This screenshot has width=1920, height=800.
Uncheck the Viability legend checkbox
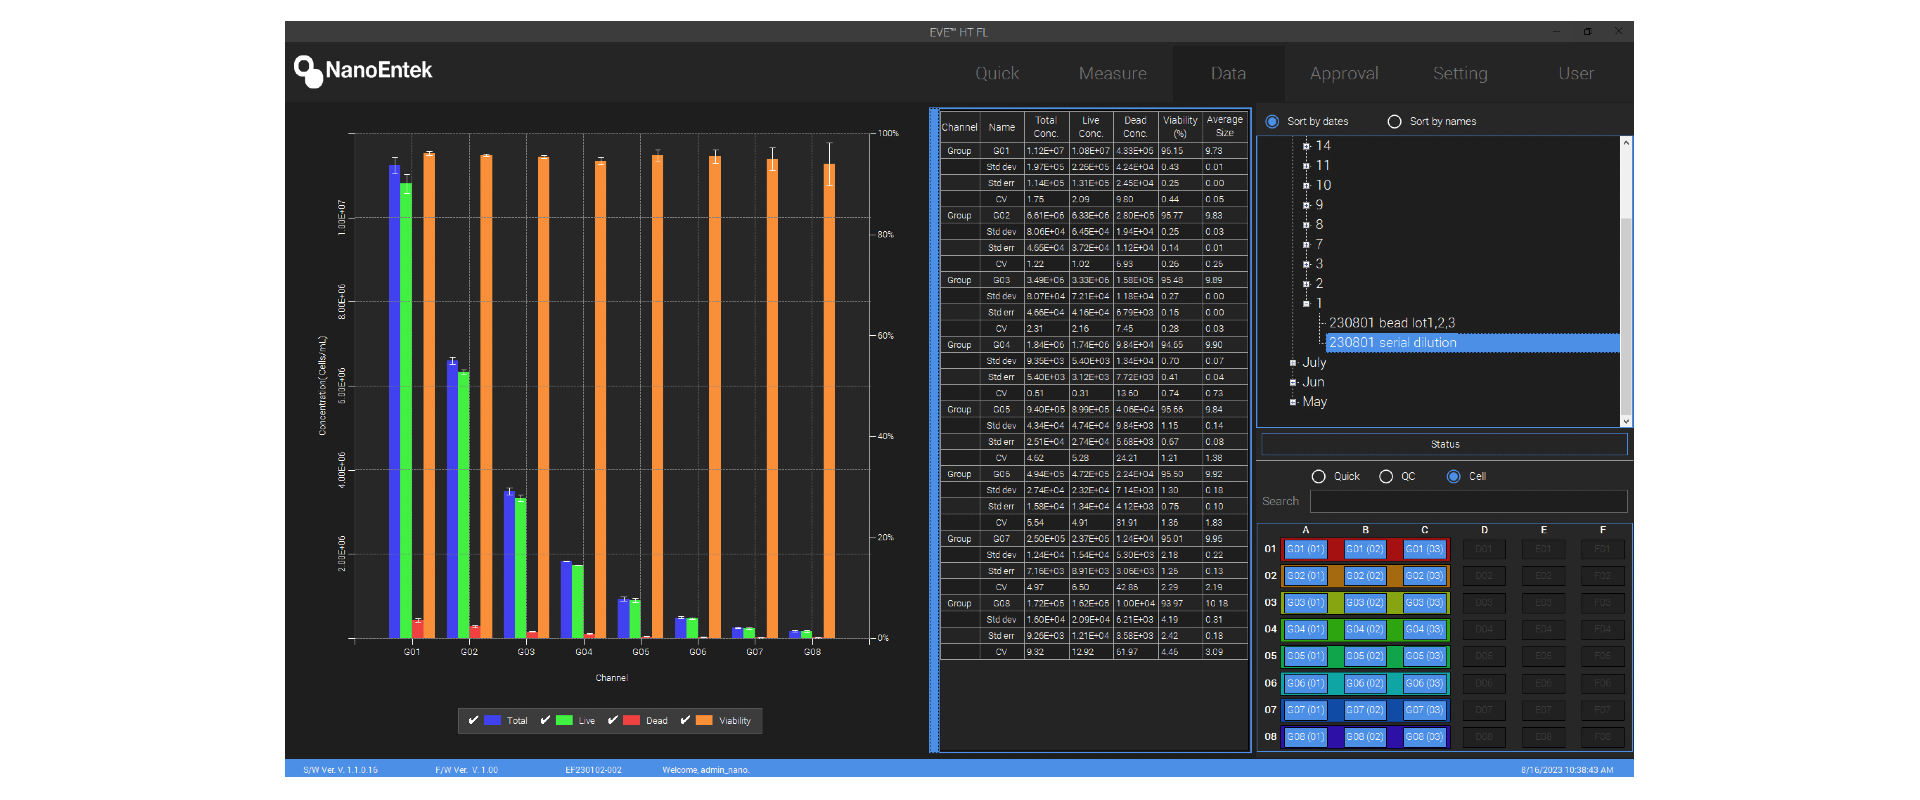686,720
